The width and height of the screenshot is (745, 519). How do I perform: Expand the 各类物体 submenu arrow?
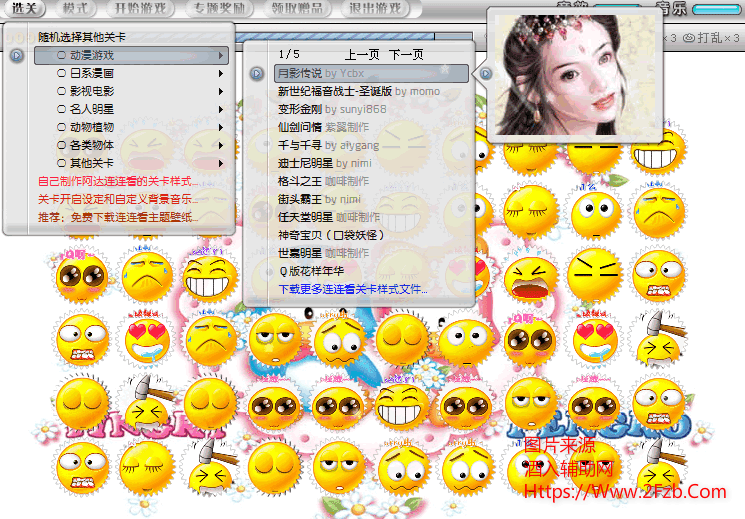click(221, 145)
